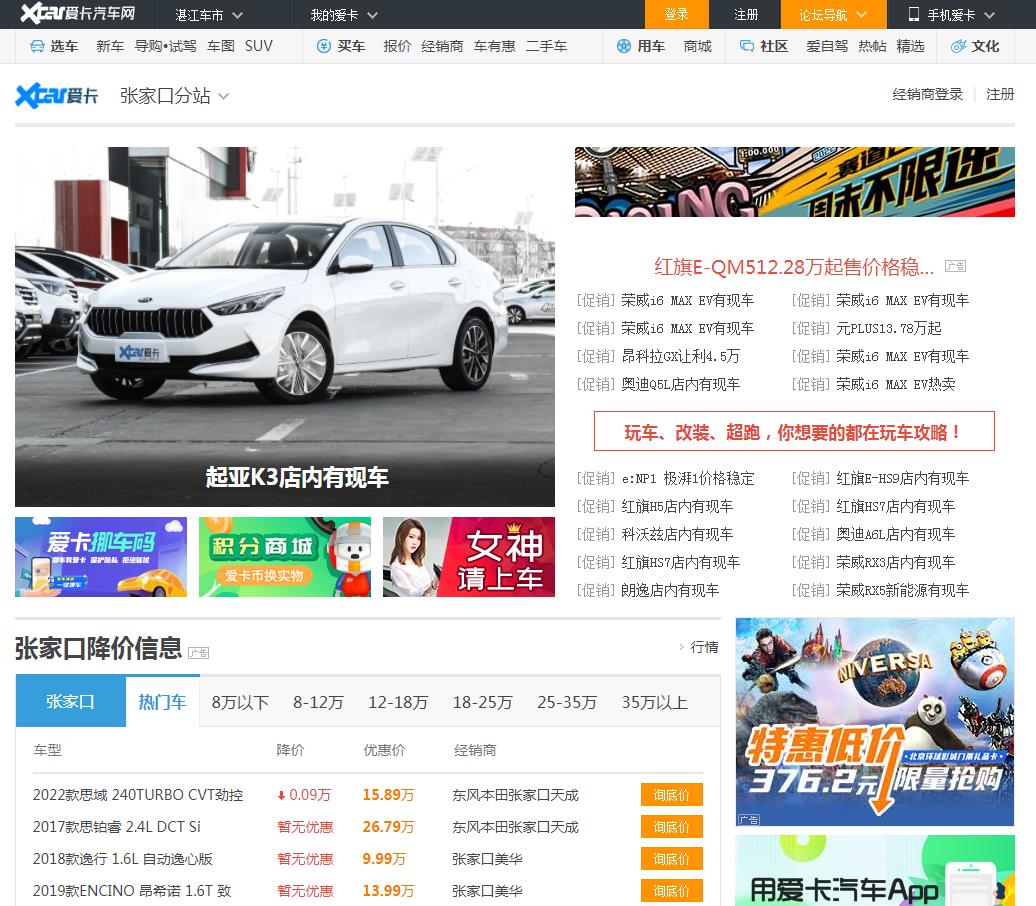Open 爱自驾 navigation link

pyautogui.click(x=827, y=46)
